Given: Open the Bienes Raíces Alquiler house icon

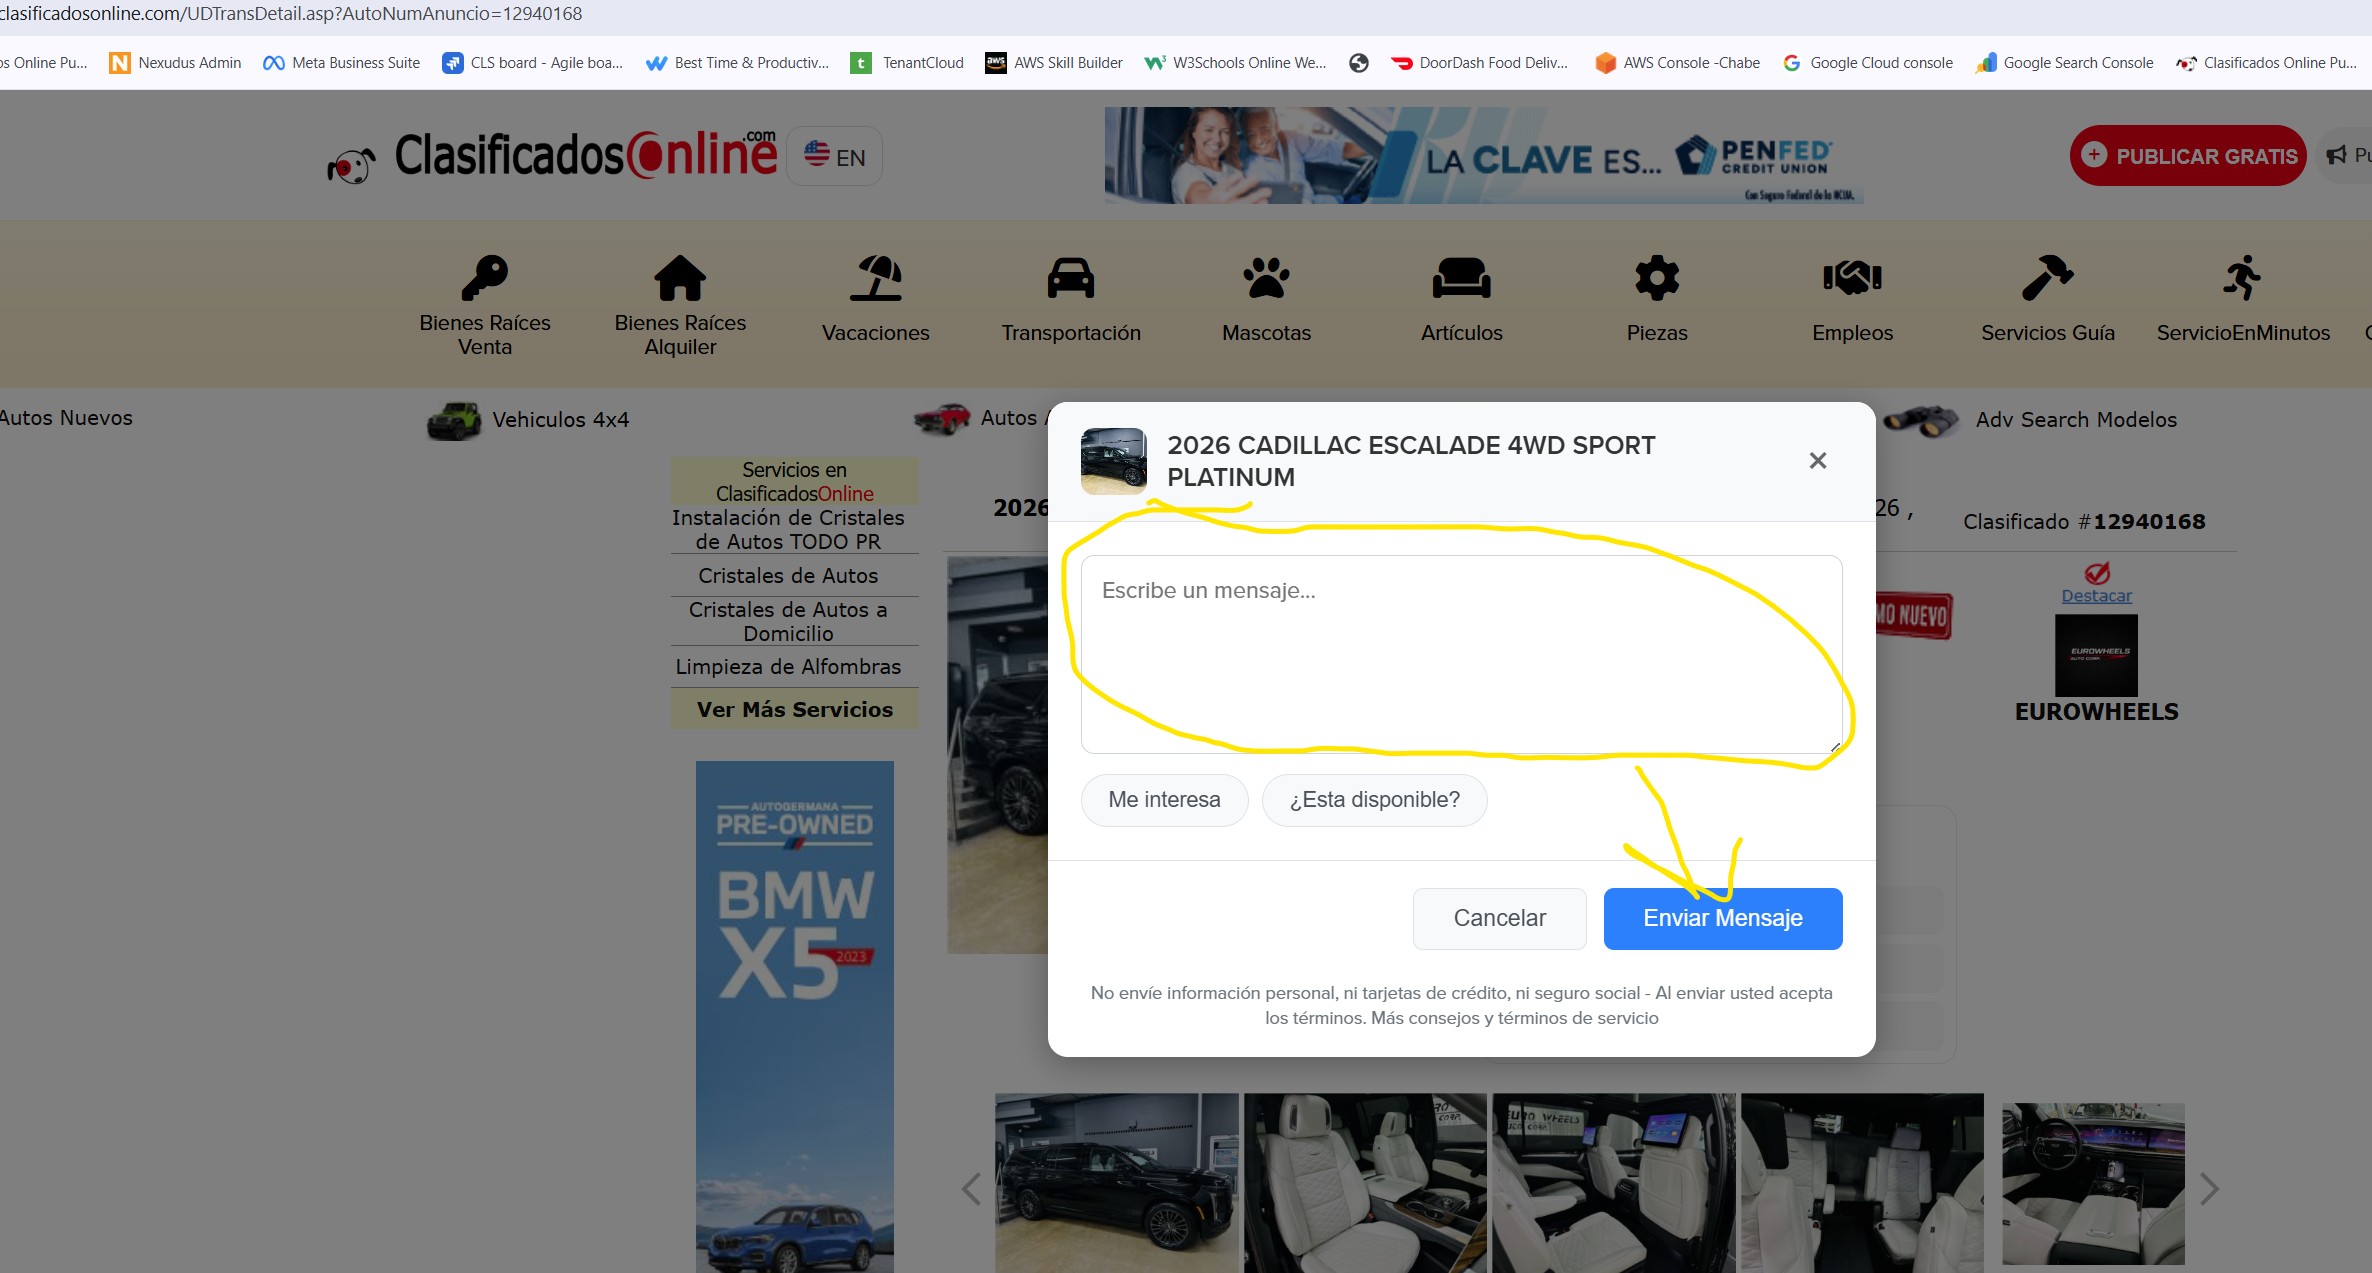Looking at the screenshot, I should (680, 278).
